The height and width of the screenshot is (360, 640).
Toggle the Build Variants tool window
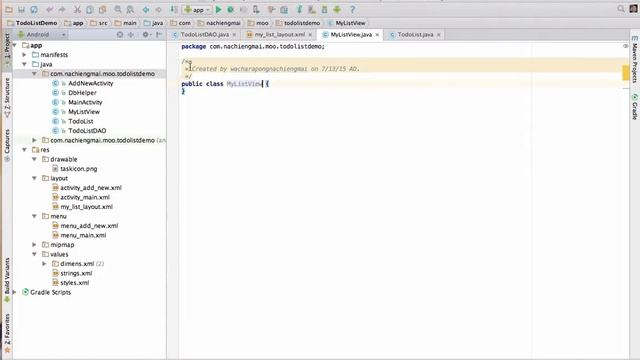pos(7,280)
